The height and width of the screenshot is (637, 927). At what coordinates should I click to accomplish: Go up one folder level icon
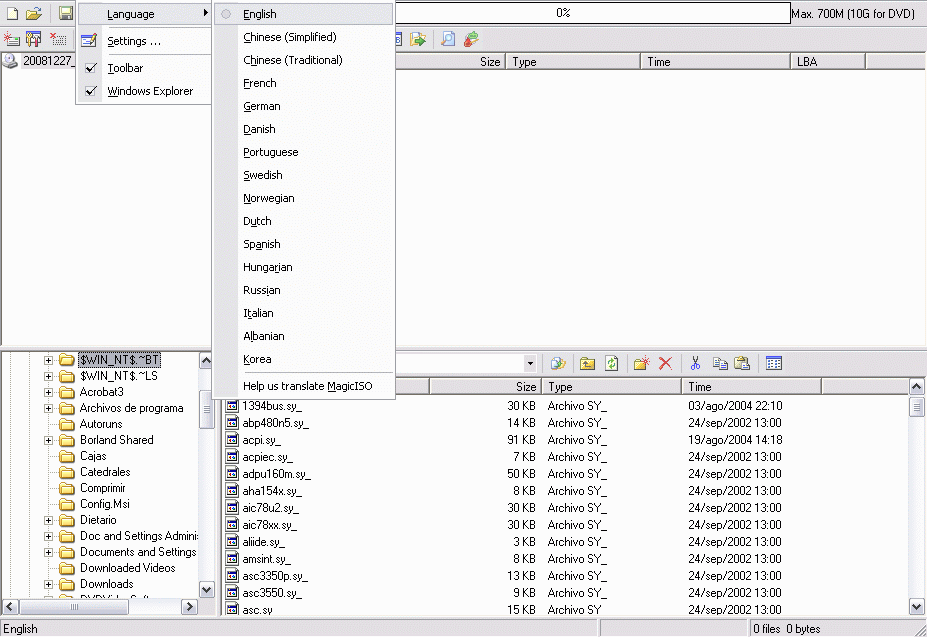click(587, 363)
